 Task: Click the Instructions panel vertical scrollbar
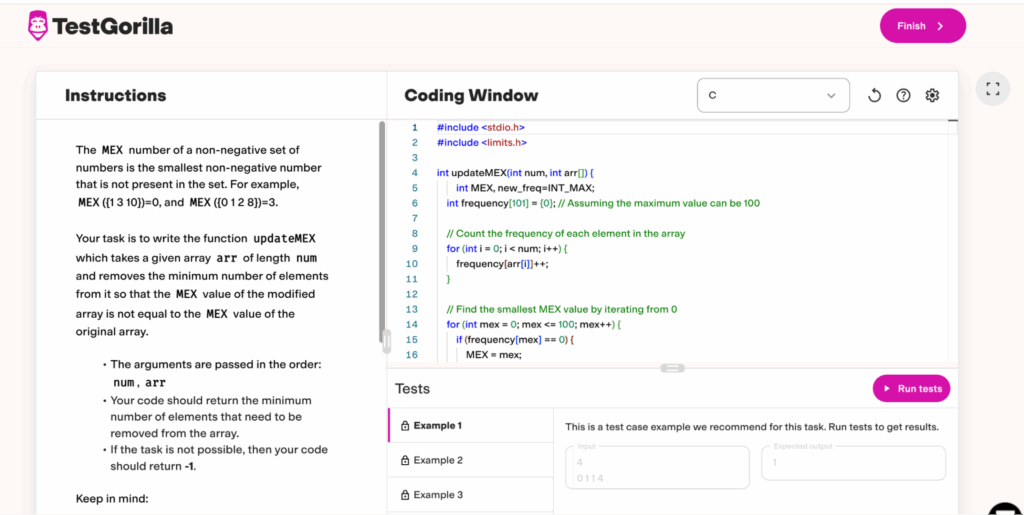coord(382,232)
